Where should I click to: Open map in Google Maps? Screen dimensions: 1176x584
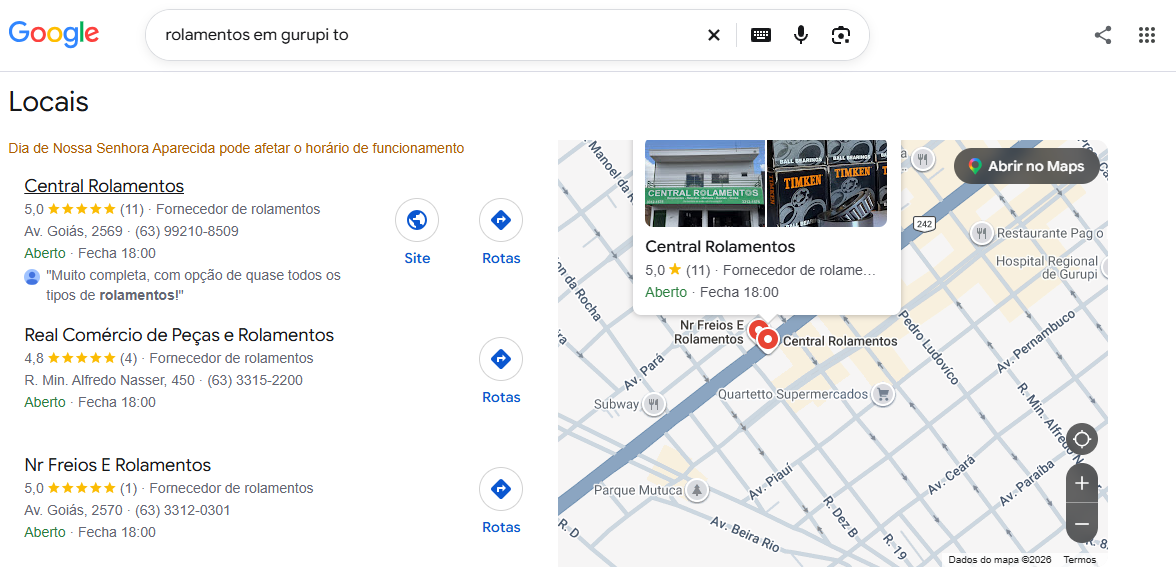click(x=1026, y=166)
